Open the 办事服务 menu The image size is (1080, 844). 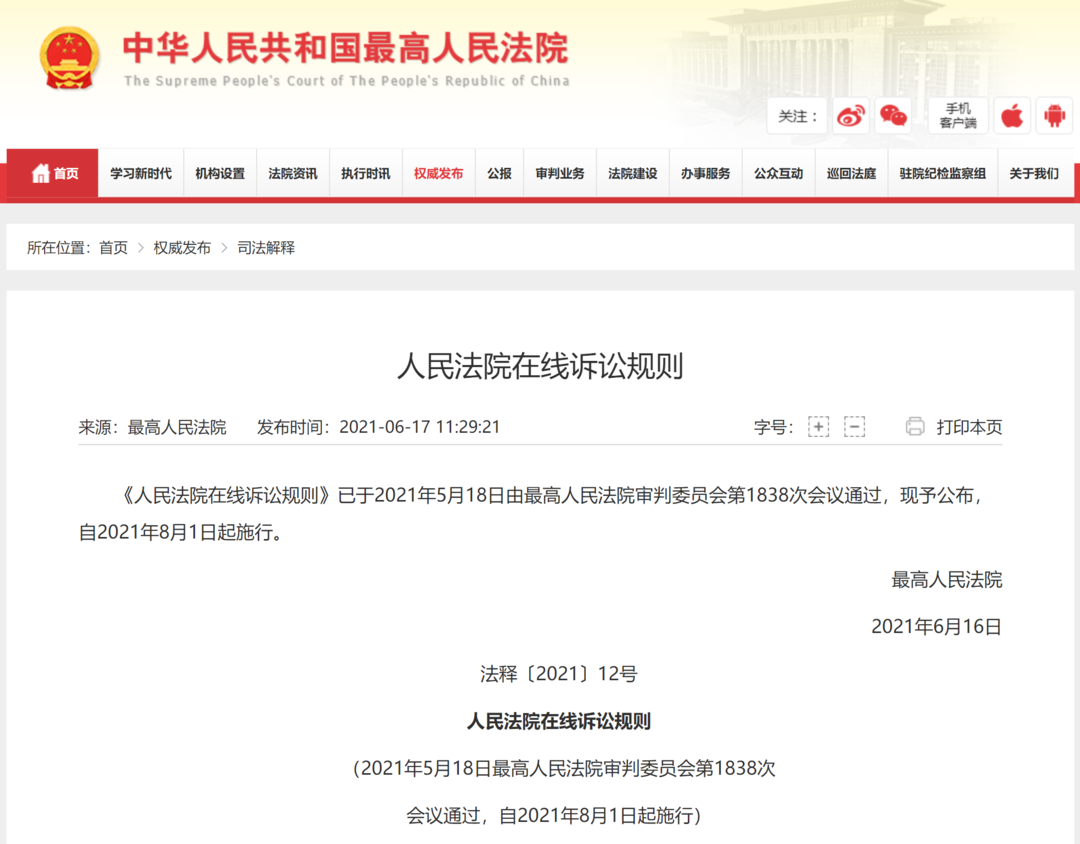click(706, 174)
